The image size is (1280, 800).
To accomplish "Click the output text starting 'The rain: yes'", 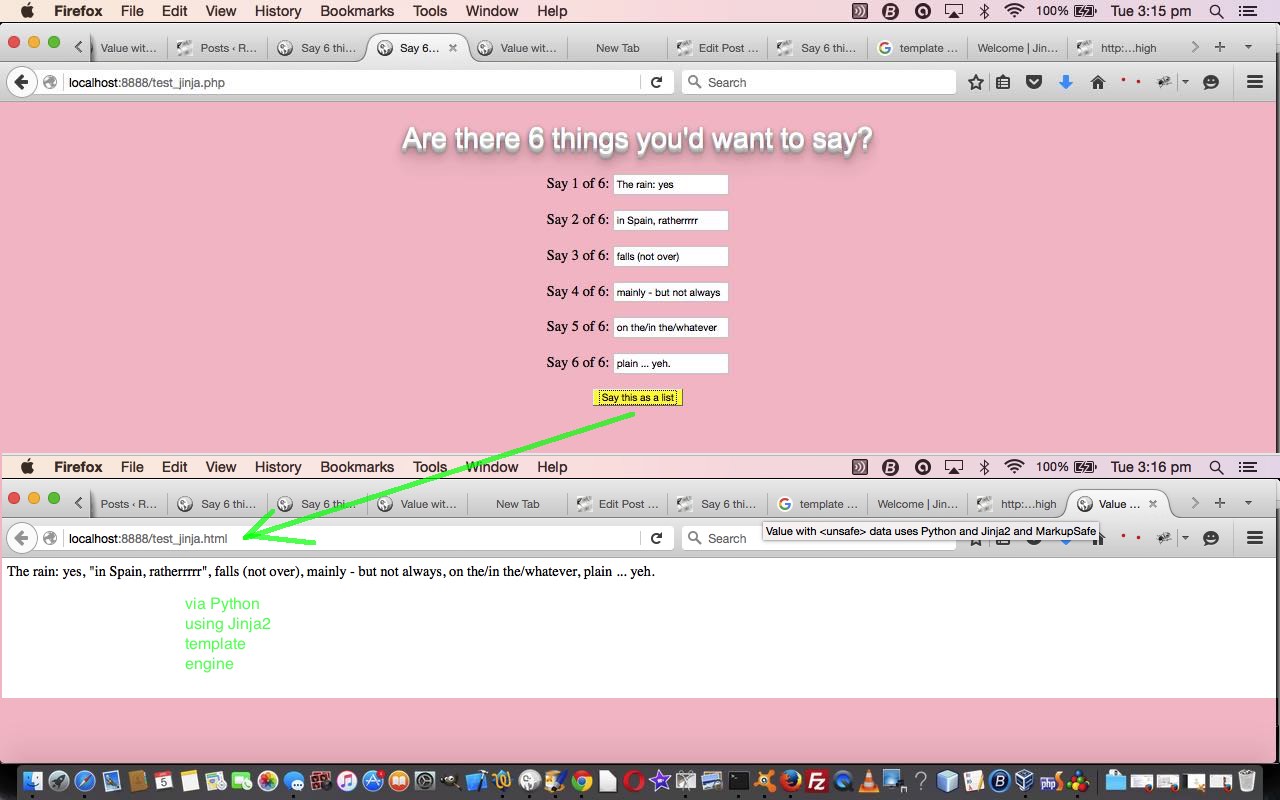I will 331,572.
